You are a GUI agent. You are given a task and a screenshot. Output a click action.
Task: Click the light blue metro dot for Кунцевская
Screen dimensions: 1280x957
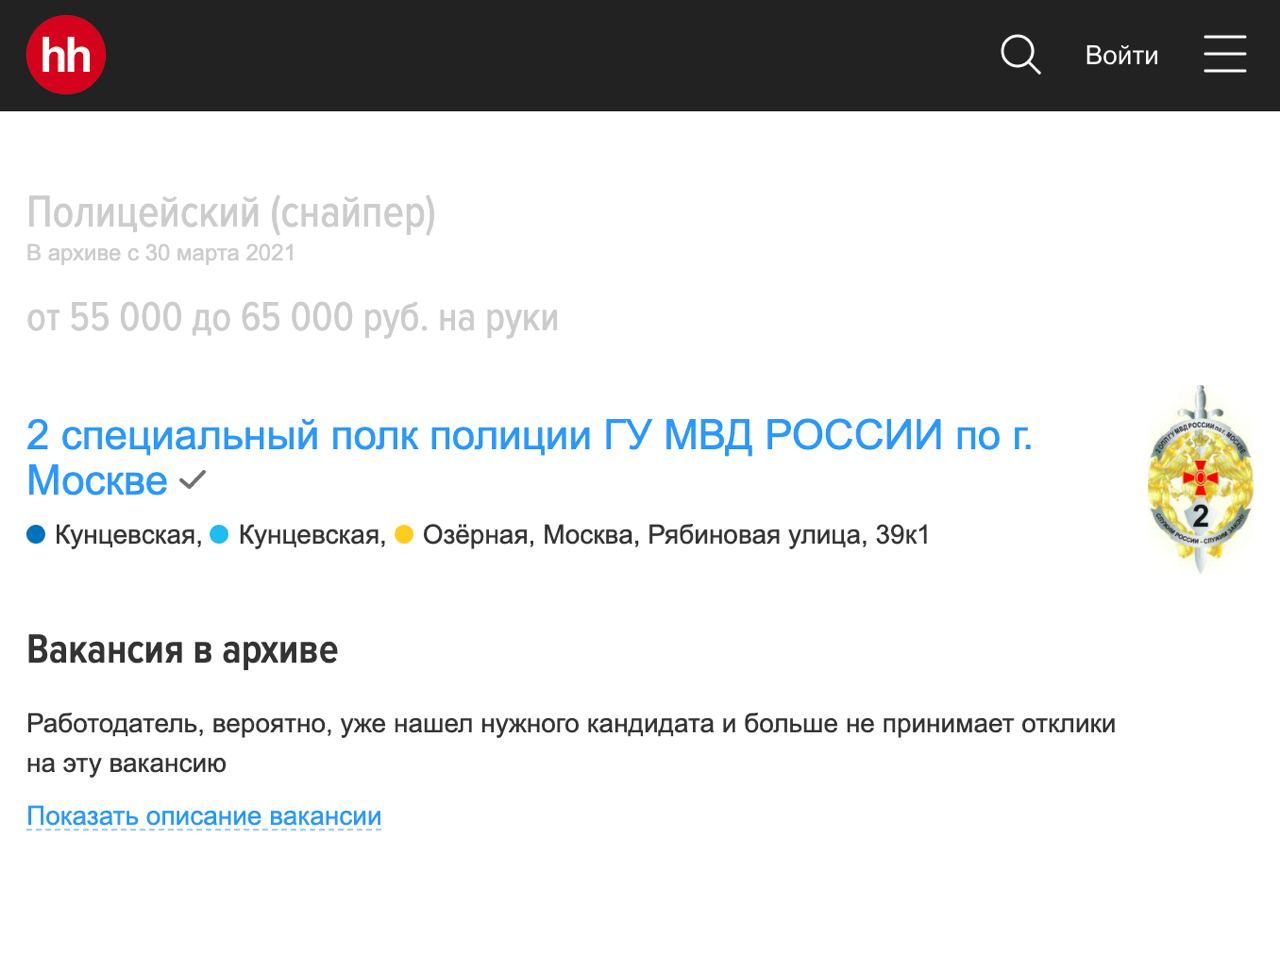(219, 535)
